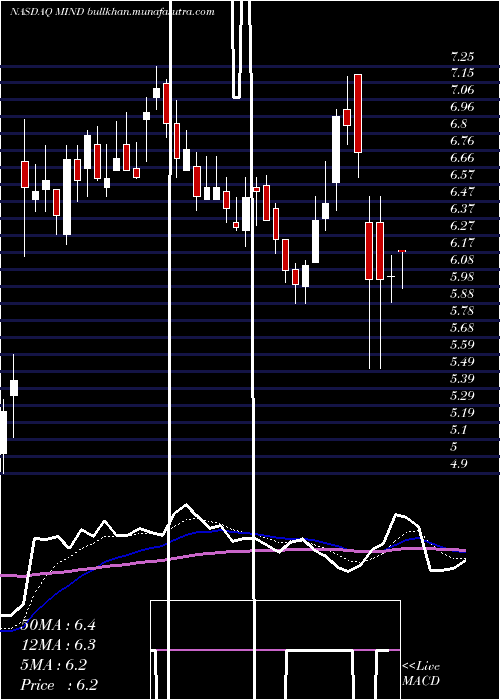Click the 12MA : 6.3 readout
The height and width of the screenshot is (700, 500).
click(x=58, y=645)
